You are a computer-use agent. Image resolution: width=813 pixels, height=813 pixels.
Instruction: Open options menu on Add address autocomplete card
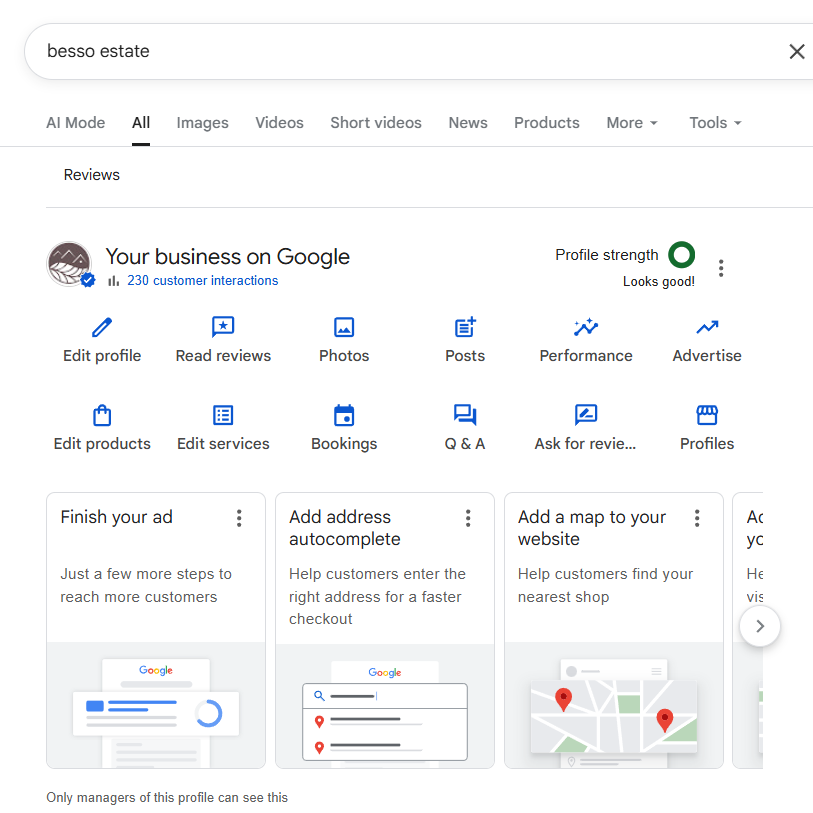(468, 518)
